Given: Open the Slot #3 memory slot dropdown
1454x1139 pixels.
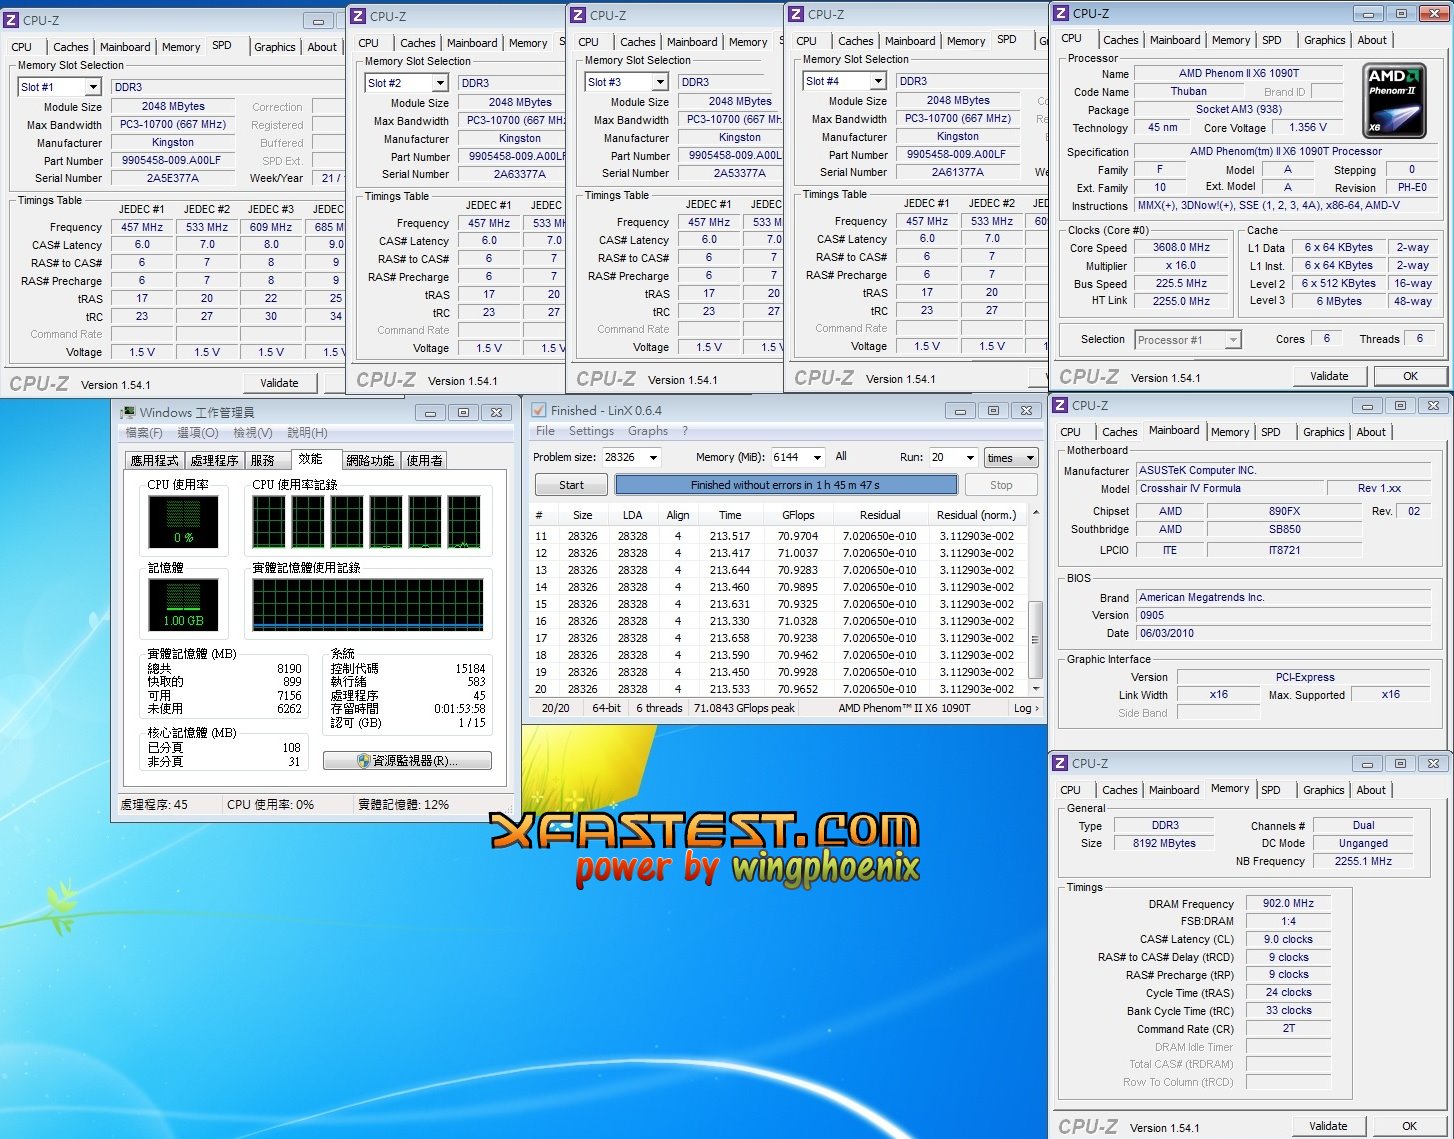Looking at the screenshot, I should tap(661, 82).
